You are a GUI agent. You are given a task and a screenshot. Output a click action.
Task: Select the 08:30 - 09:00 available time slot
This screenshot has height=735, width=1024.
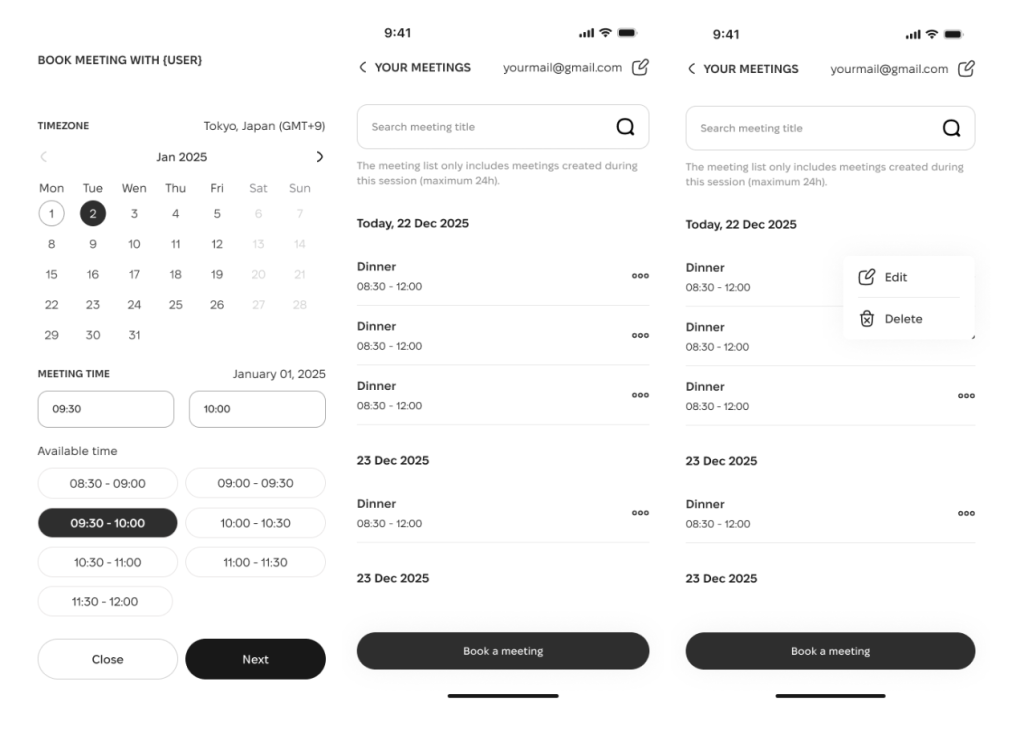coord(107,483)
